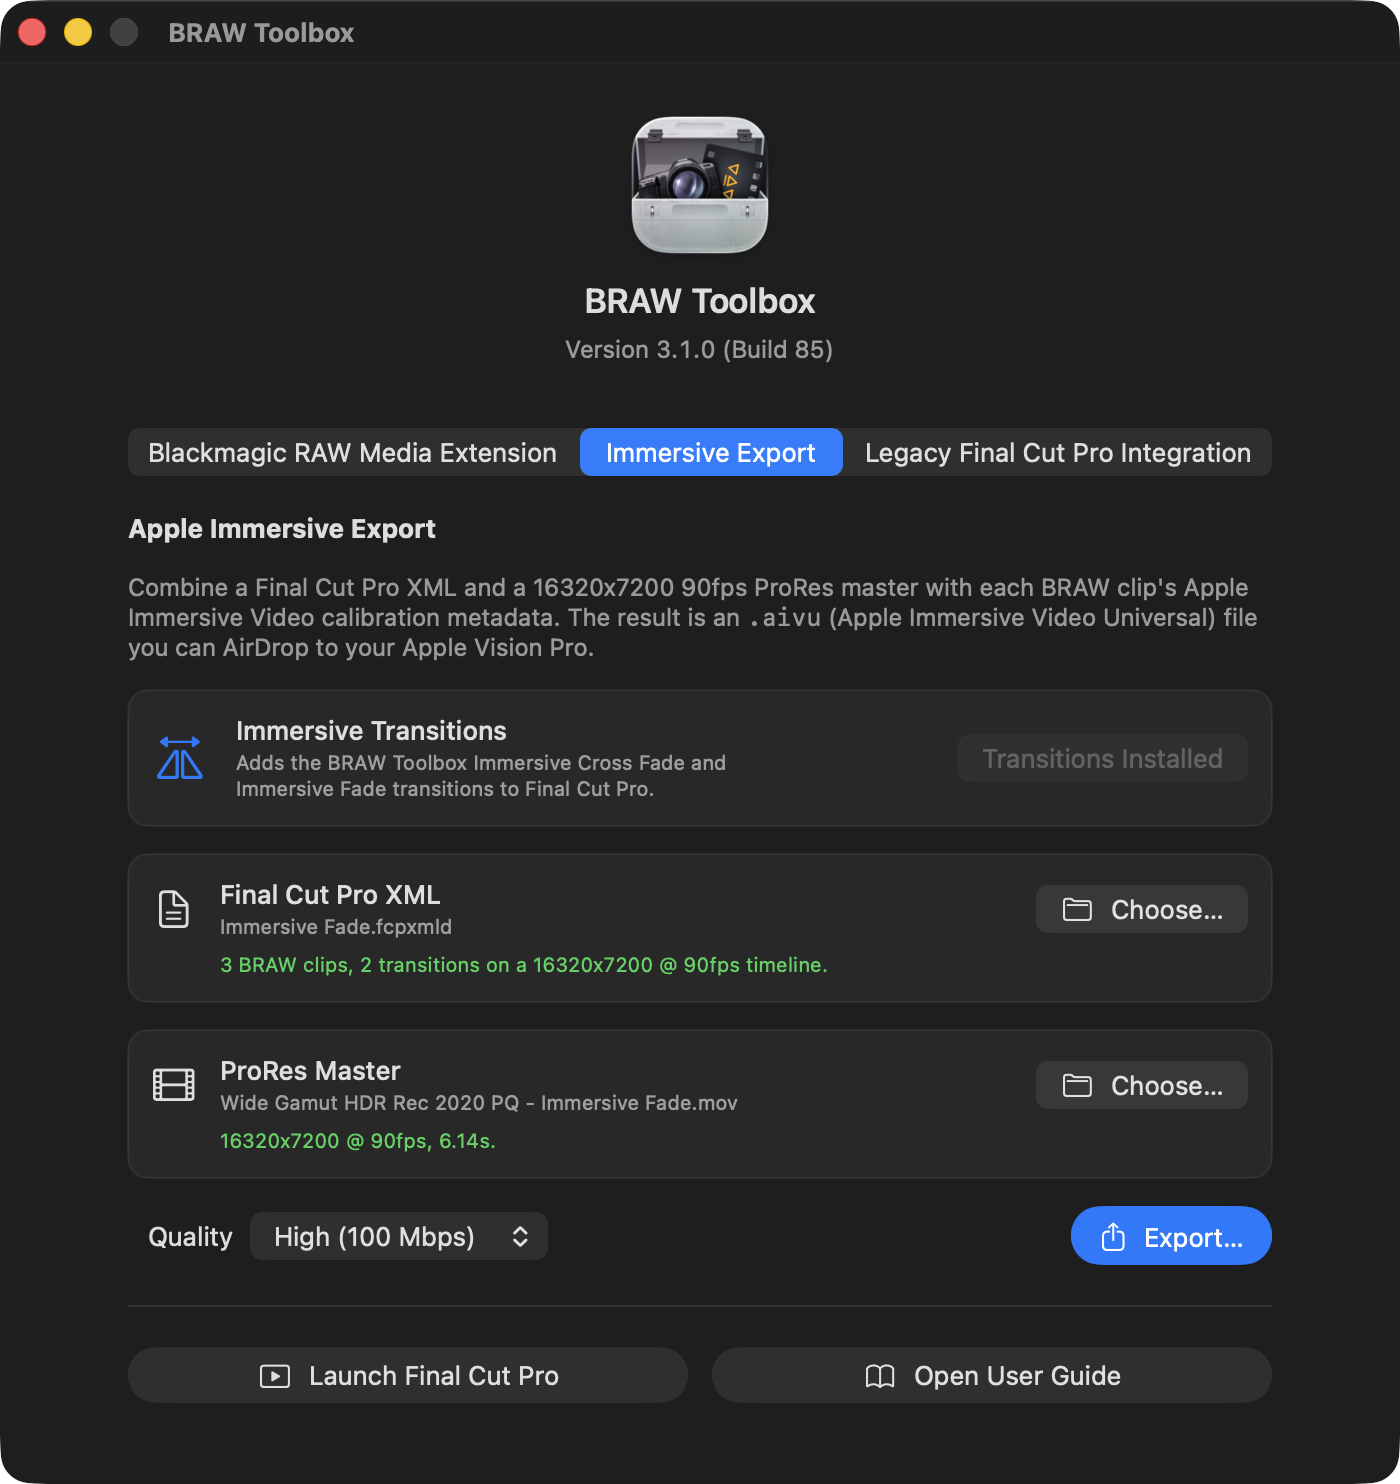Screen dimensions: 1400x1484
Task: Click the Immersive Fade.fcpxmld filename text
Action: pos(336,927)
